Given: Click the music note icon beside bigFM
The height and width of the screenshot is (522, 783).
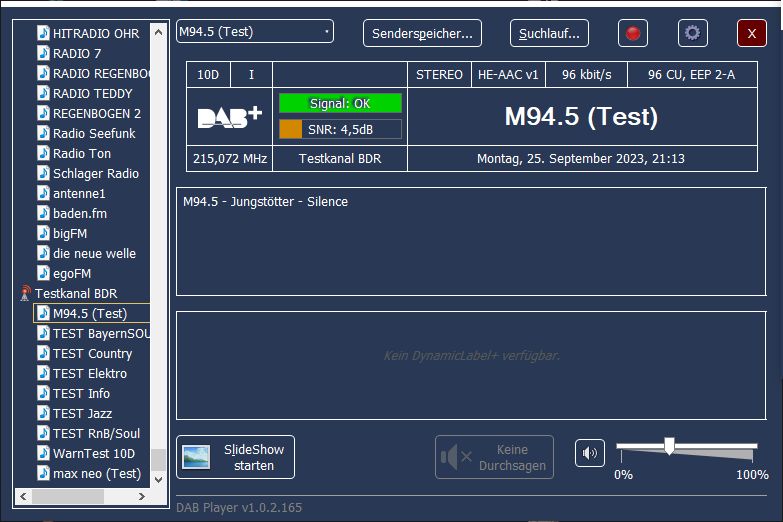Looking at the screenshot, I should [43, 233].
